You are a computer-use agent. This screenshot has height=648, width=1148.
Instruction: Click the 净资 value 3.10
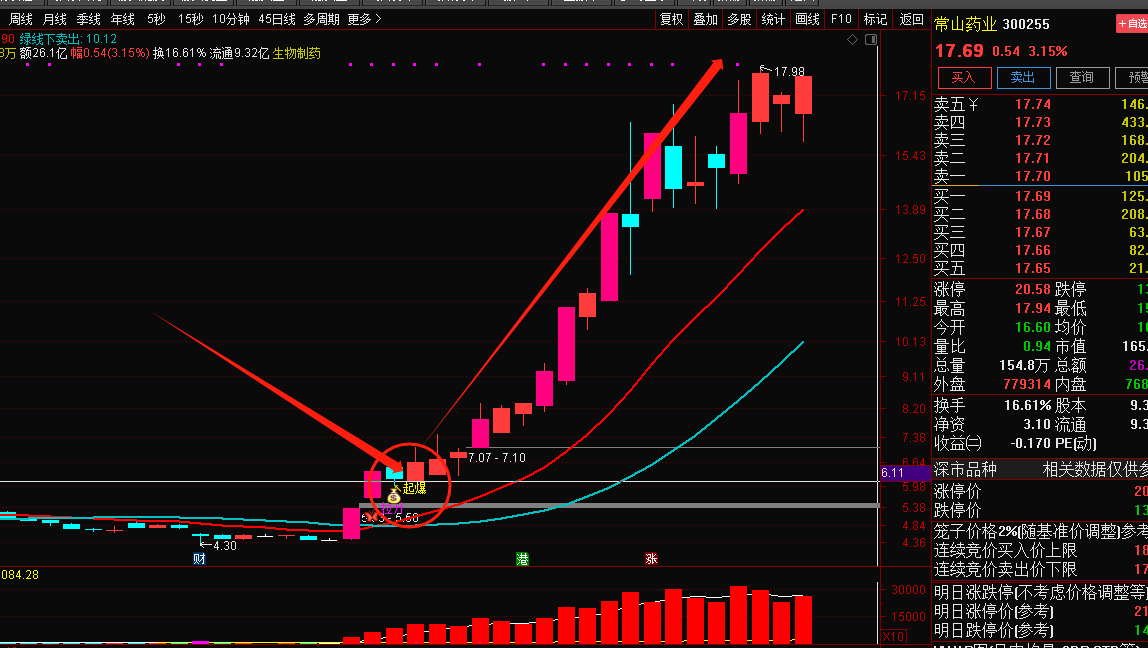pyautogui.click(x=1037, y=425)
